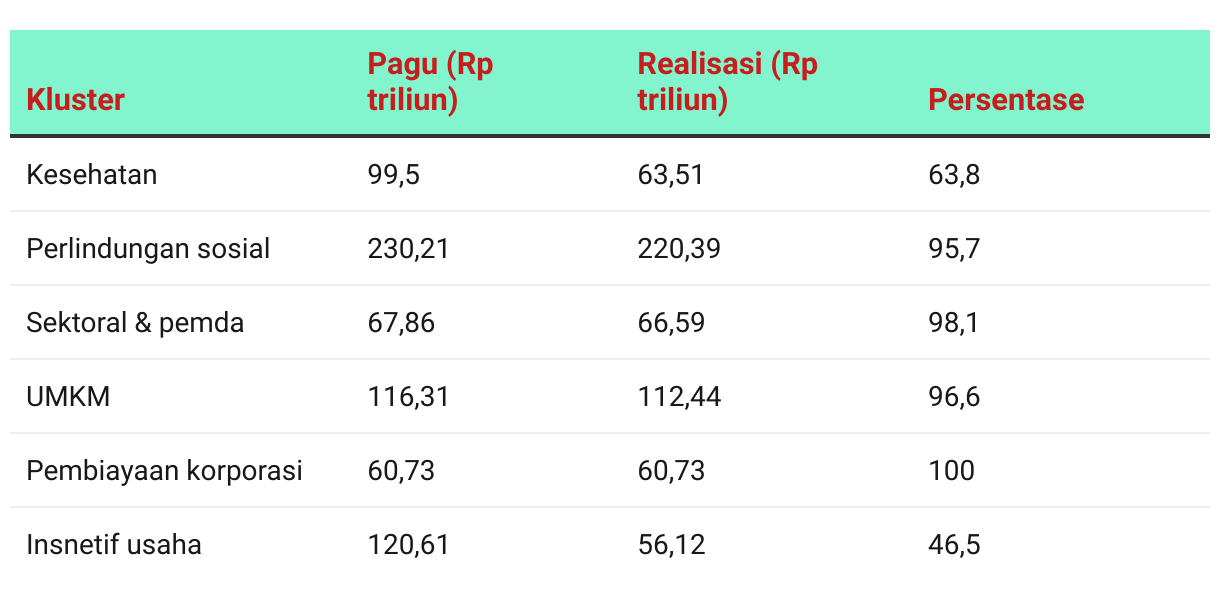
Task: Click the Sektoral & pemda cell
Action: (x=135, y=323)
